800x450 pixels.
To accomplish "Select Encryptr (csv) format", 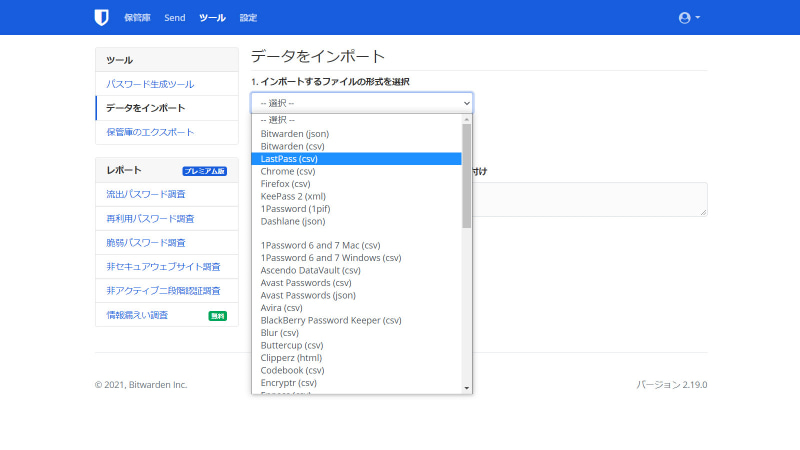I will point(356,383).
